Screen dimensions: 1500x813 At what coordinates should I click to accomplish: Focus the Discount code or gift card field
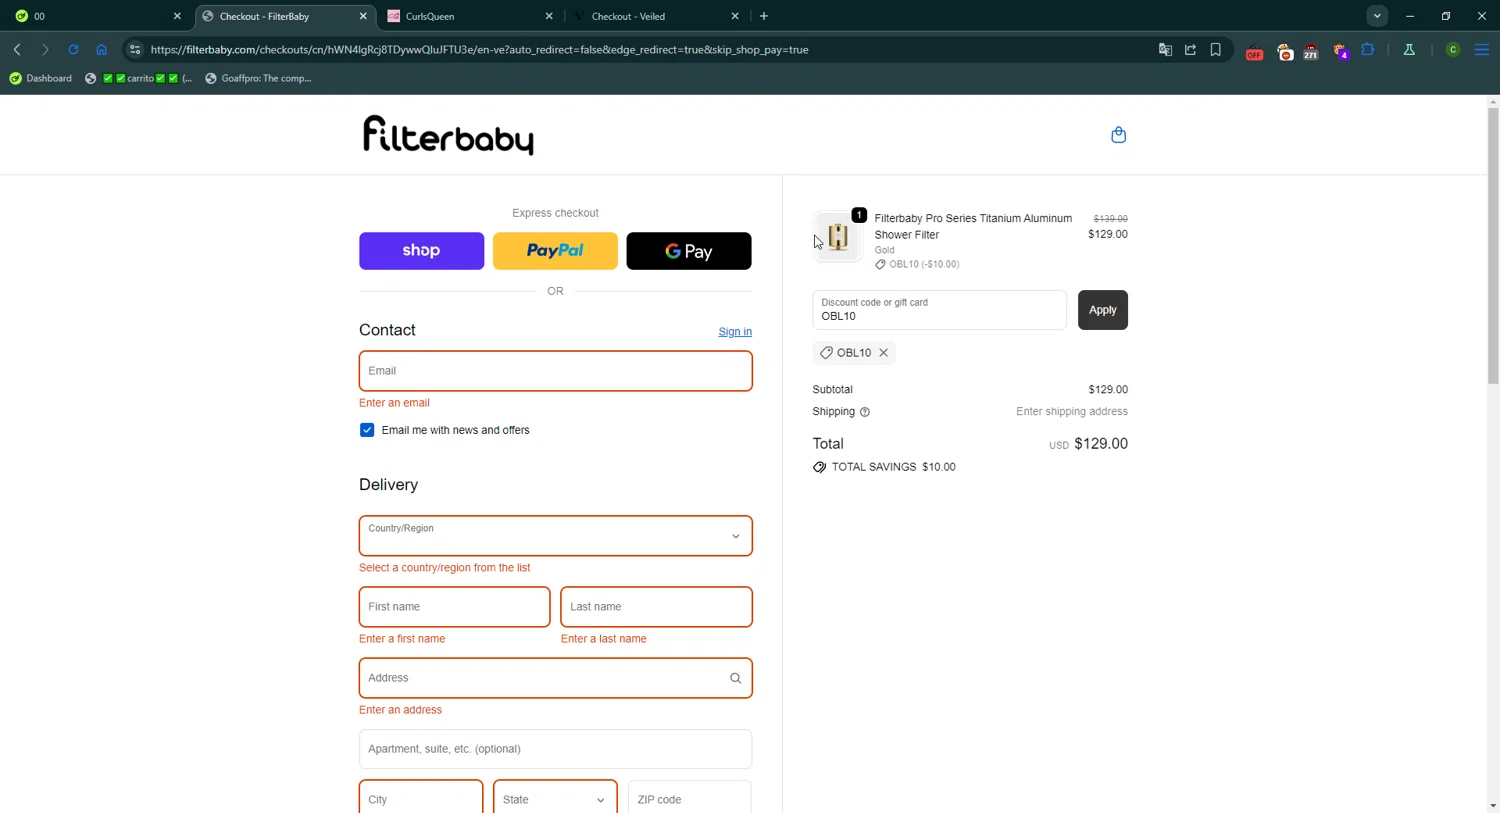coord(939,310)
